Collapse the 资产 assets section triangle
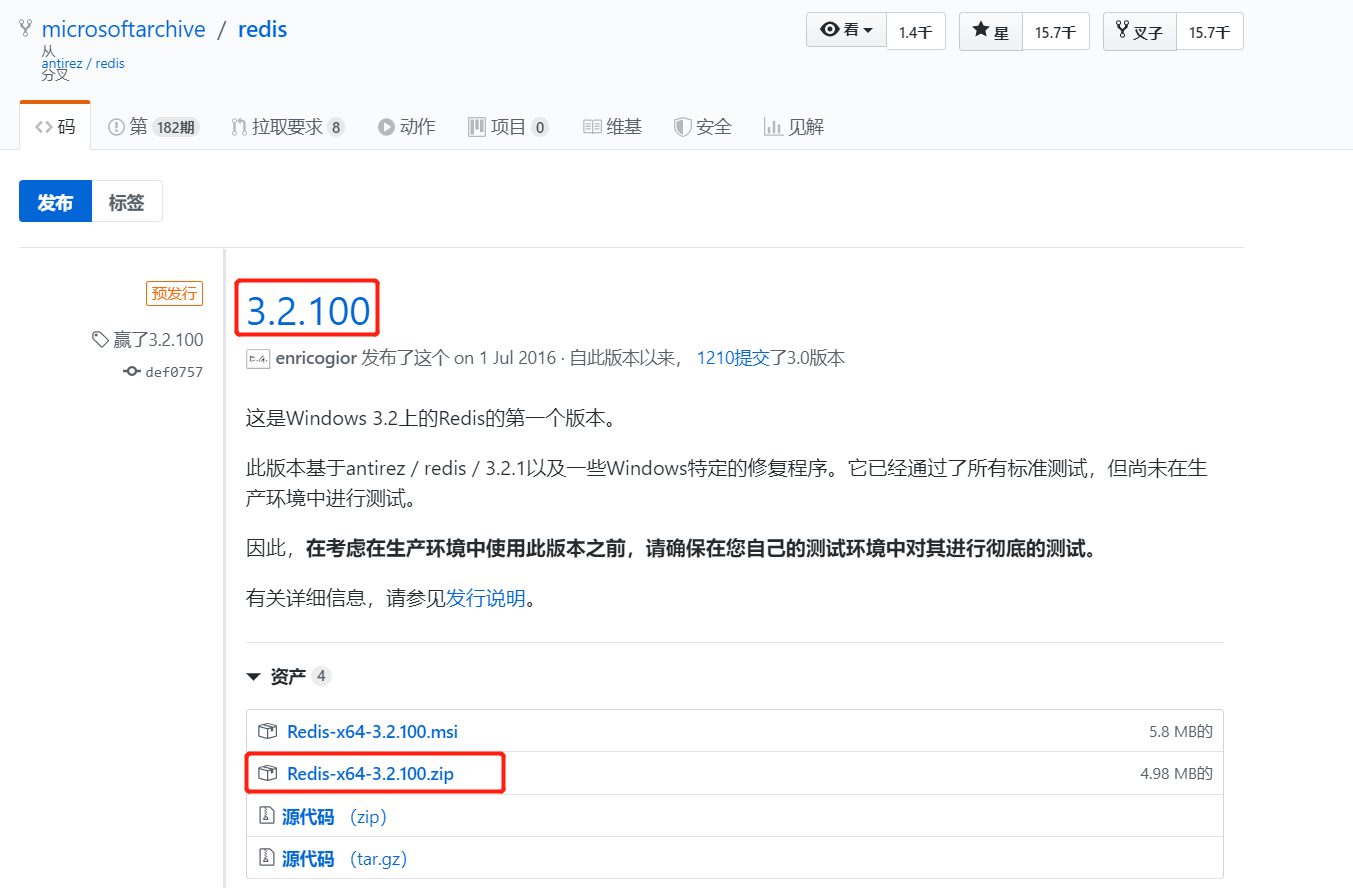Viewport: 1353px width, 888px height. [x=253, y=676]
